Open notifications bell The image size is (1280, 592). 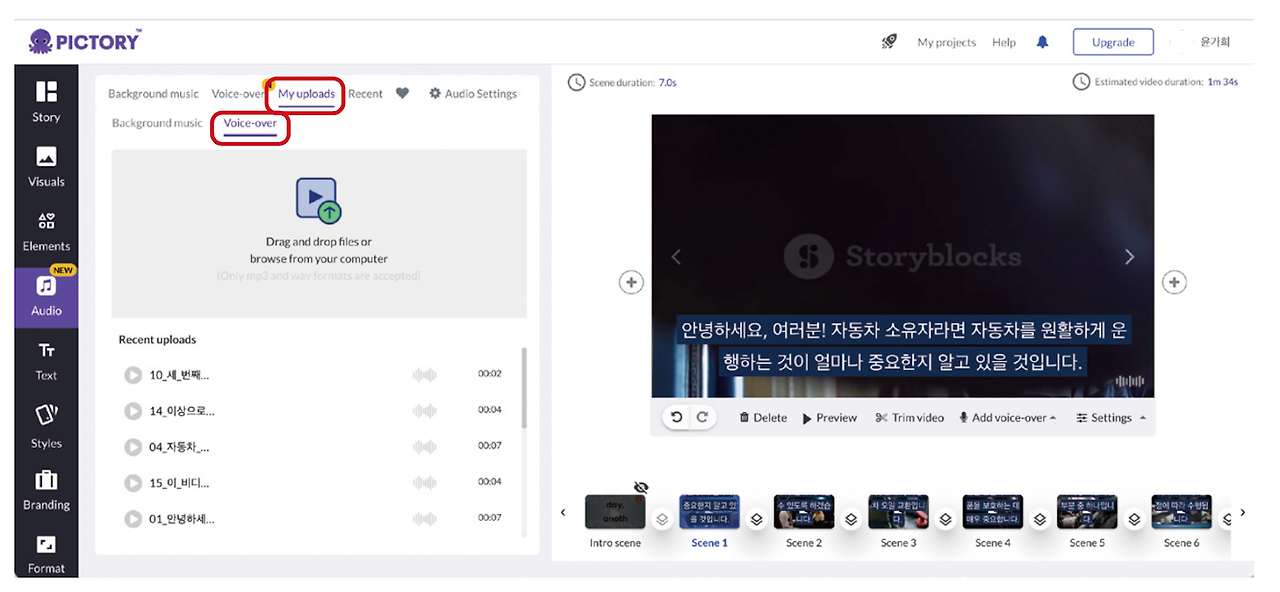1043,42
